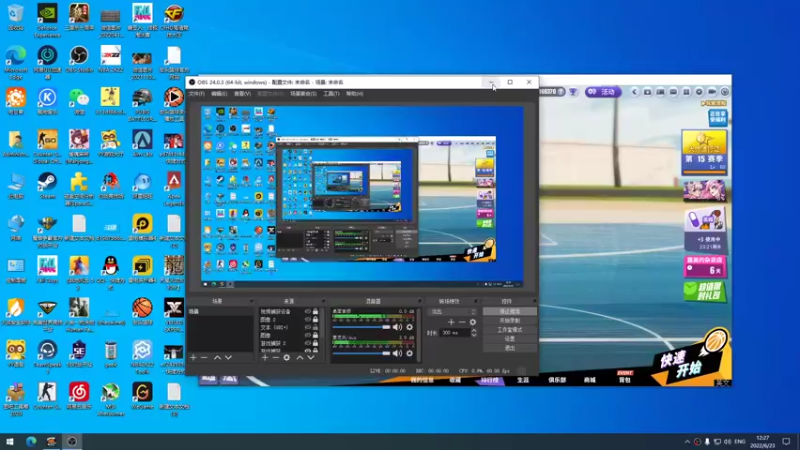Toggle lock on the Image 2 source
800x450 pixels.
315,319
